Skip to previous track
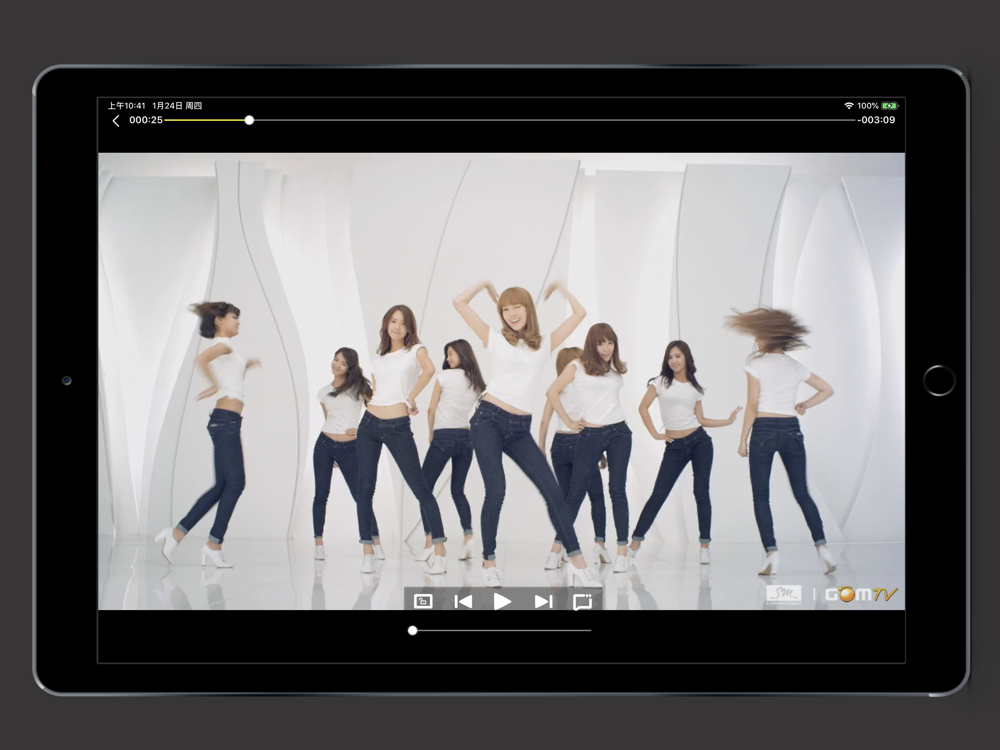 pyautogui.click(x=463, y=601)
